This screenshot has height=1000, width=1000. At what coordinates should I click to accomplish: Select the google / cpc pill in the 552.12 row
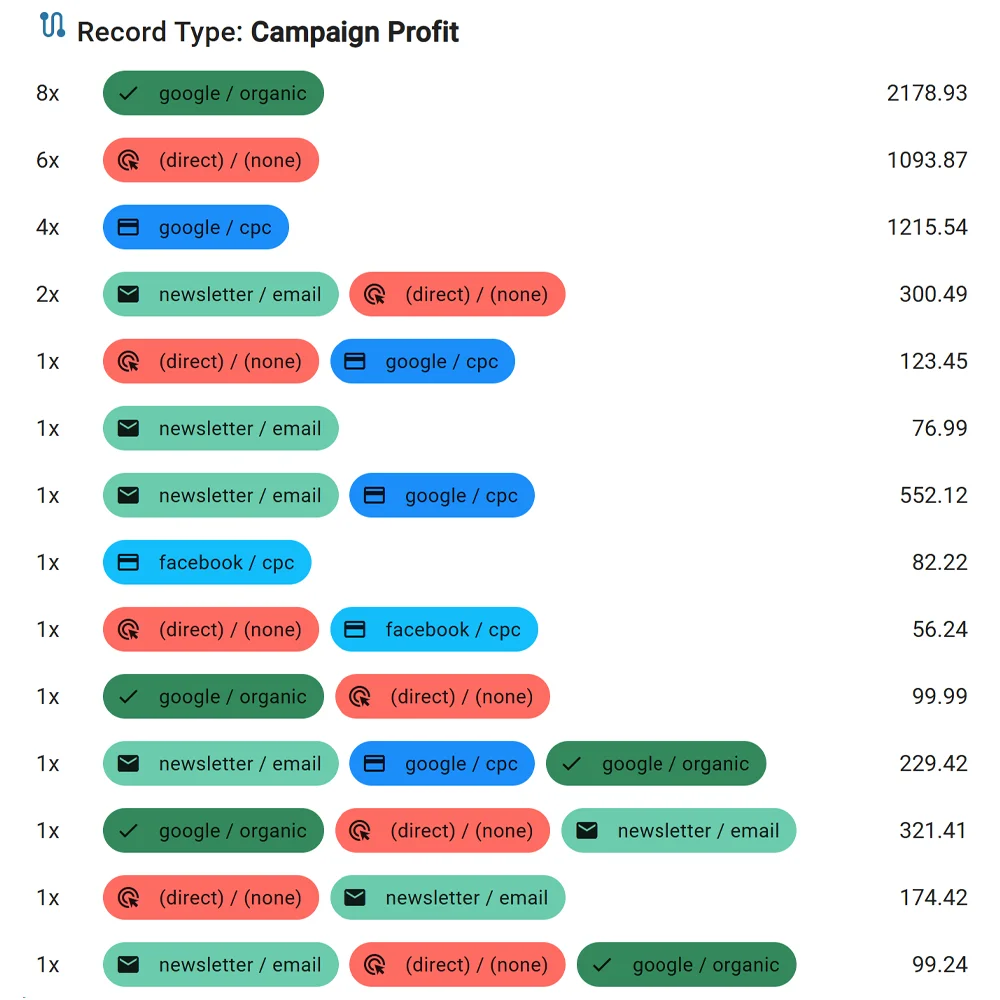point(441,495)
